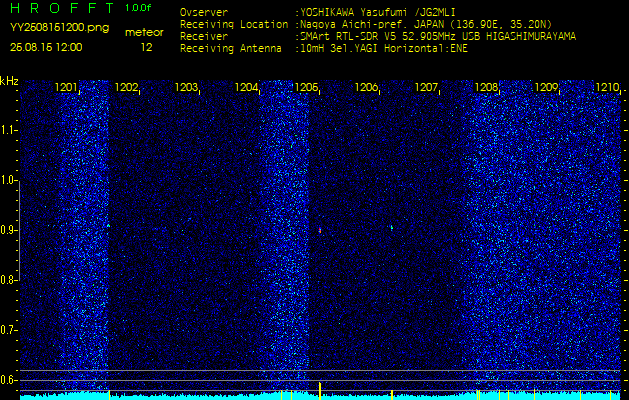This screenshot has width=629, height=400.
Task: Click the 0.8 frequency axis label
Action: click(x=7, y=280)
